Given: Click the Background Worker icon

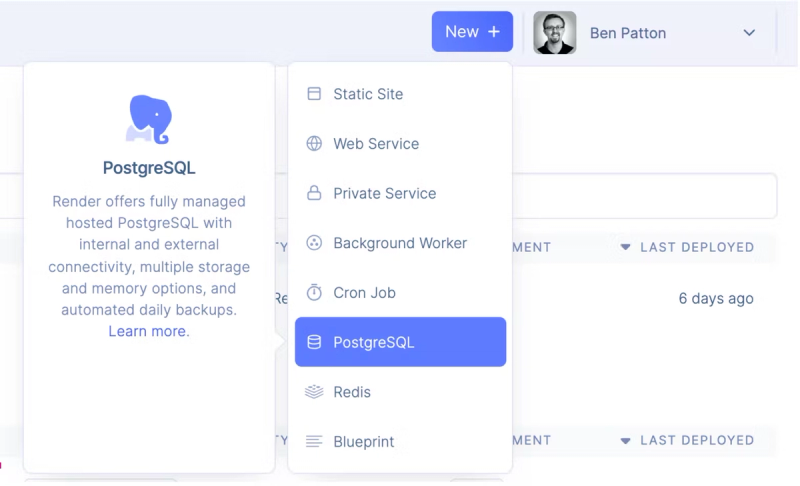Looking at the screenshot, I should click(x=314, y=243).
